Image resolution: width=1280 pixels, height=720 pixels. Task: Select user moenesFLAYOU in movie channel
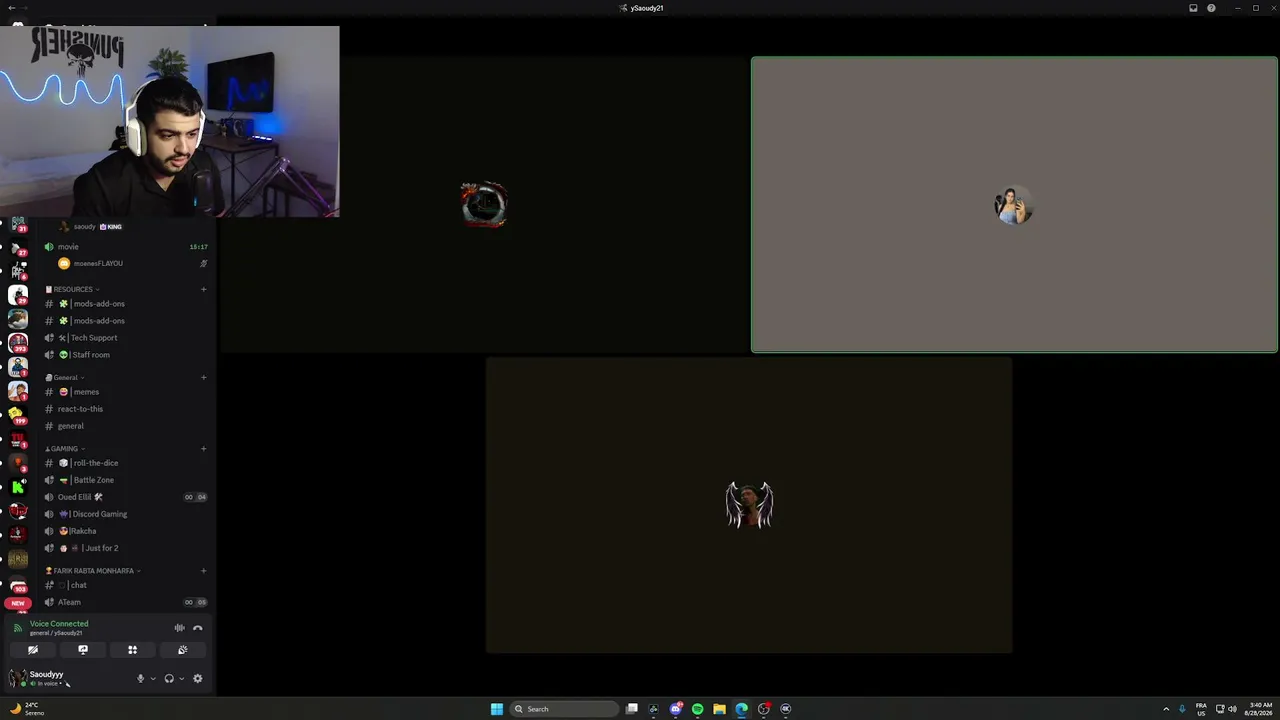tap(132, 264)
